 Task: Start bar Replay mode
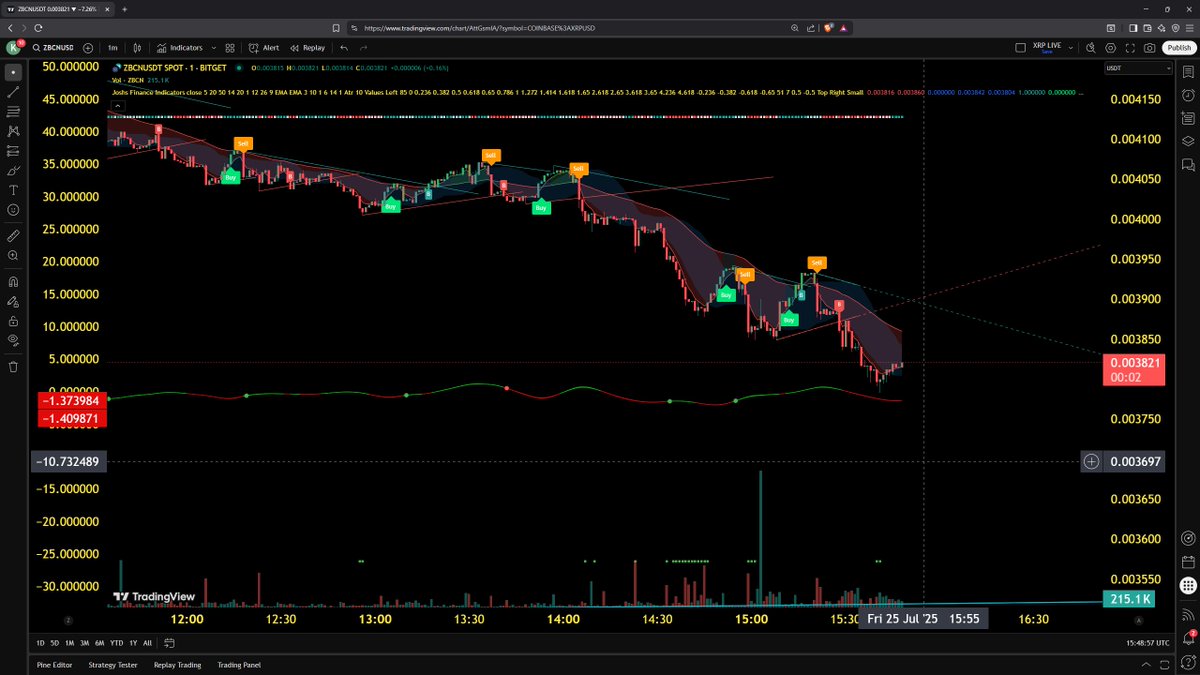pyautogui.click(x=308, y=47)
